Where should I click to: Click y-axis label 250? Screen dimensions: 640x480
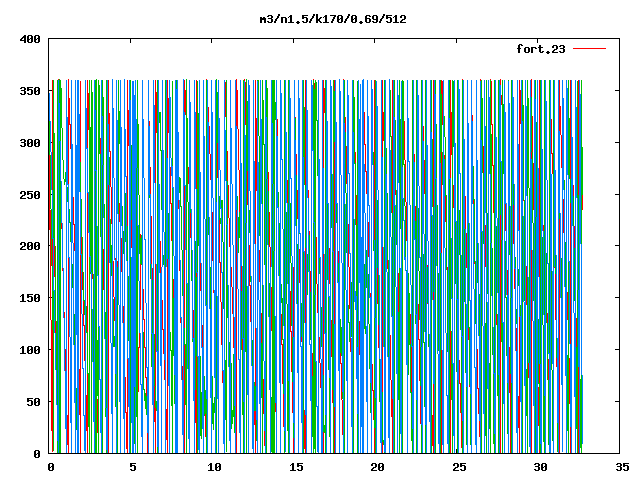click(x=30, y=195)
